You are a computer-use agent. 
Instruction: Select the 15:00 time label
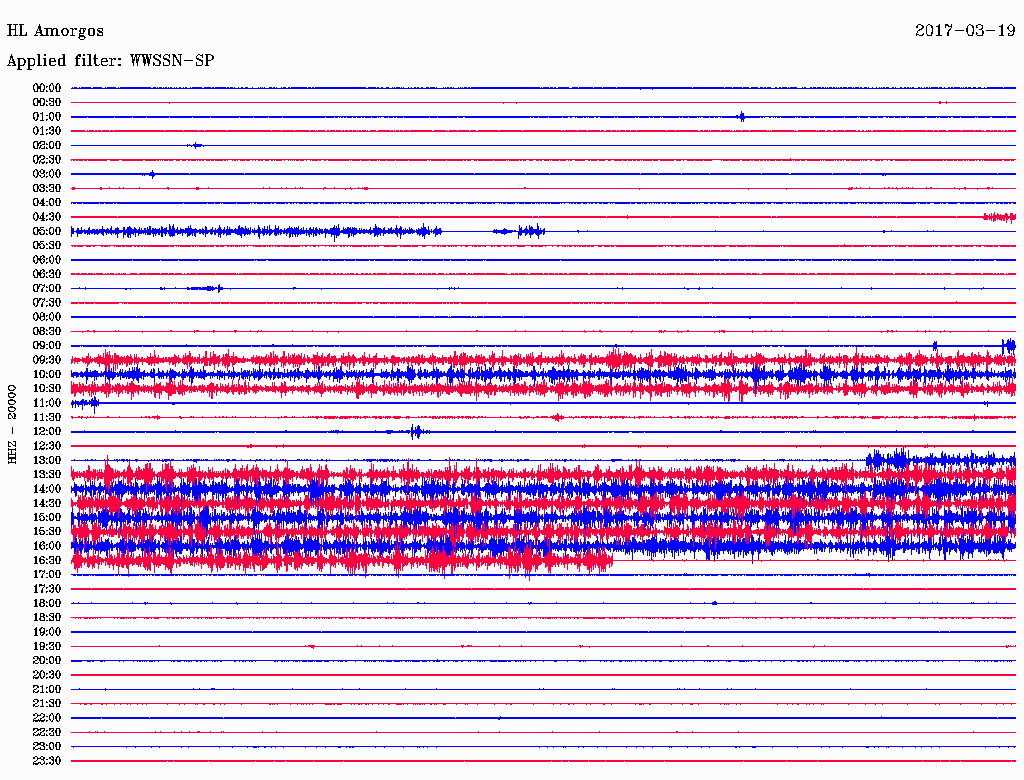pos(47,517)
